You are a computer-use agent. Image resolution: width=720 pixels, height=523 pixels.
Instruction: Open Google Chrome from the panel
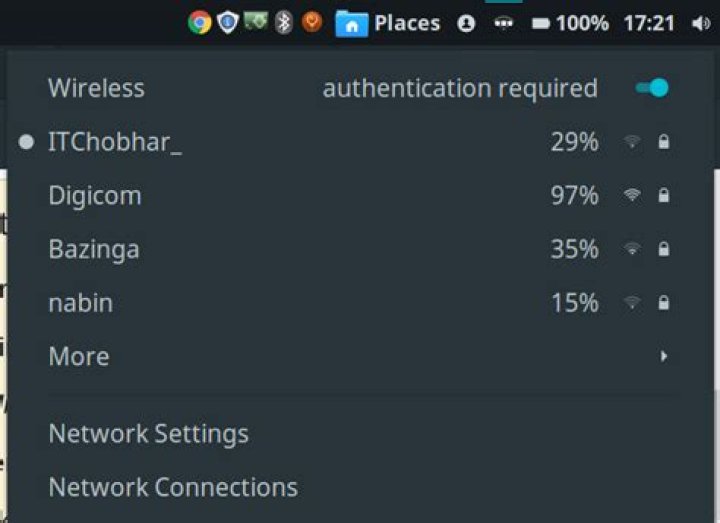click(x=200, y=22)
